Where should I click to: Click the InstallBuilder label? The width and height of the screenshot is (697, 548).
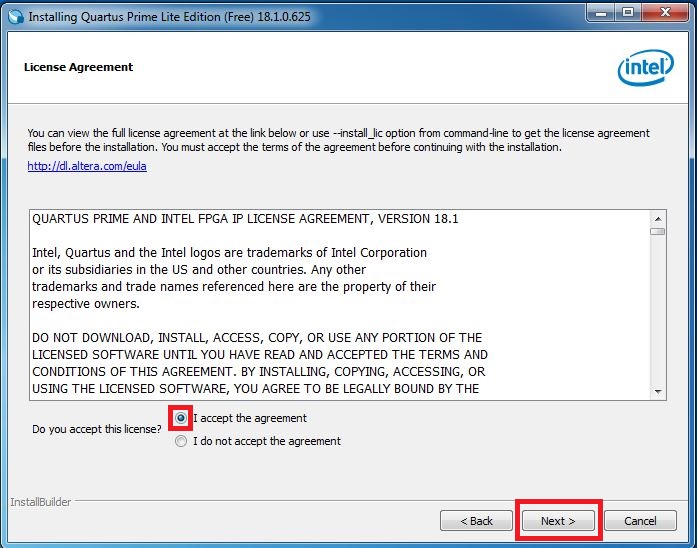point(40,502)
